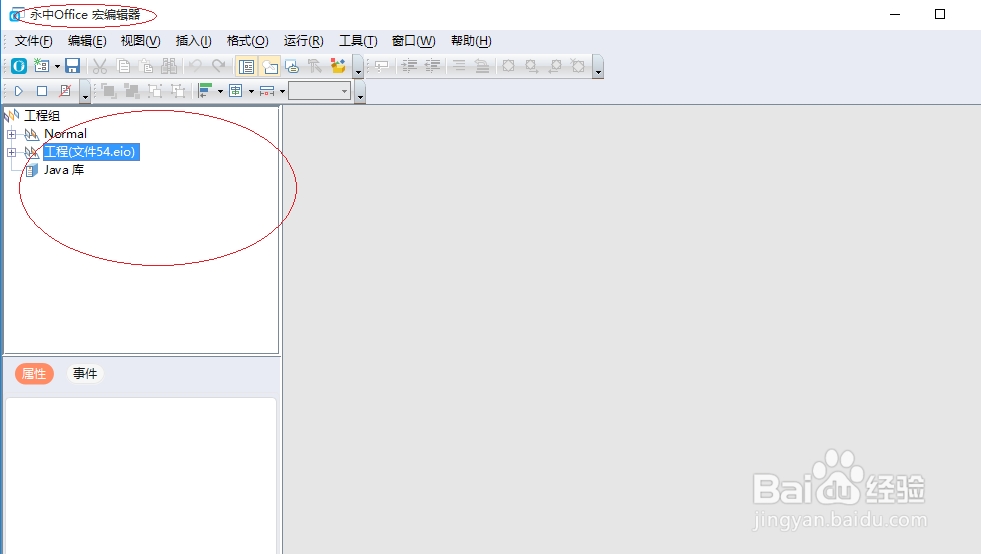Click the bring to front icon
This screenshot has width=981, height=554.
point(109,91)
